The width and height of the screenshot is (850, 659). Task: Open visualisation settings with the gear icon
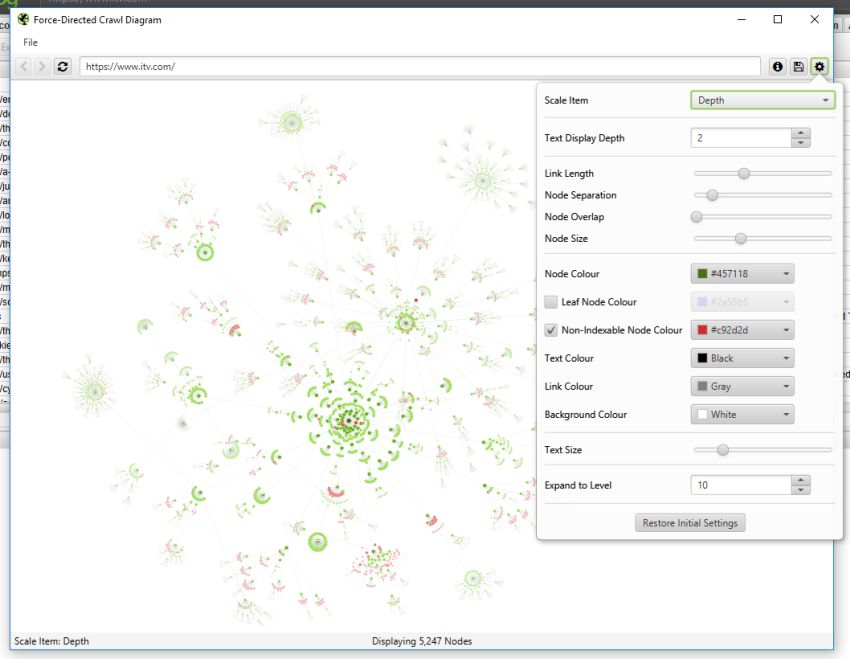(819, 66)
